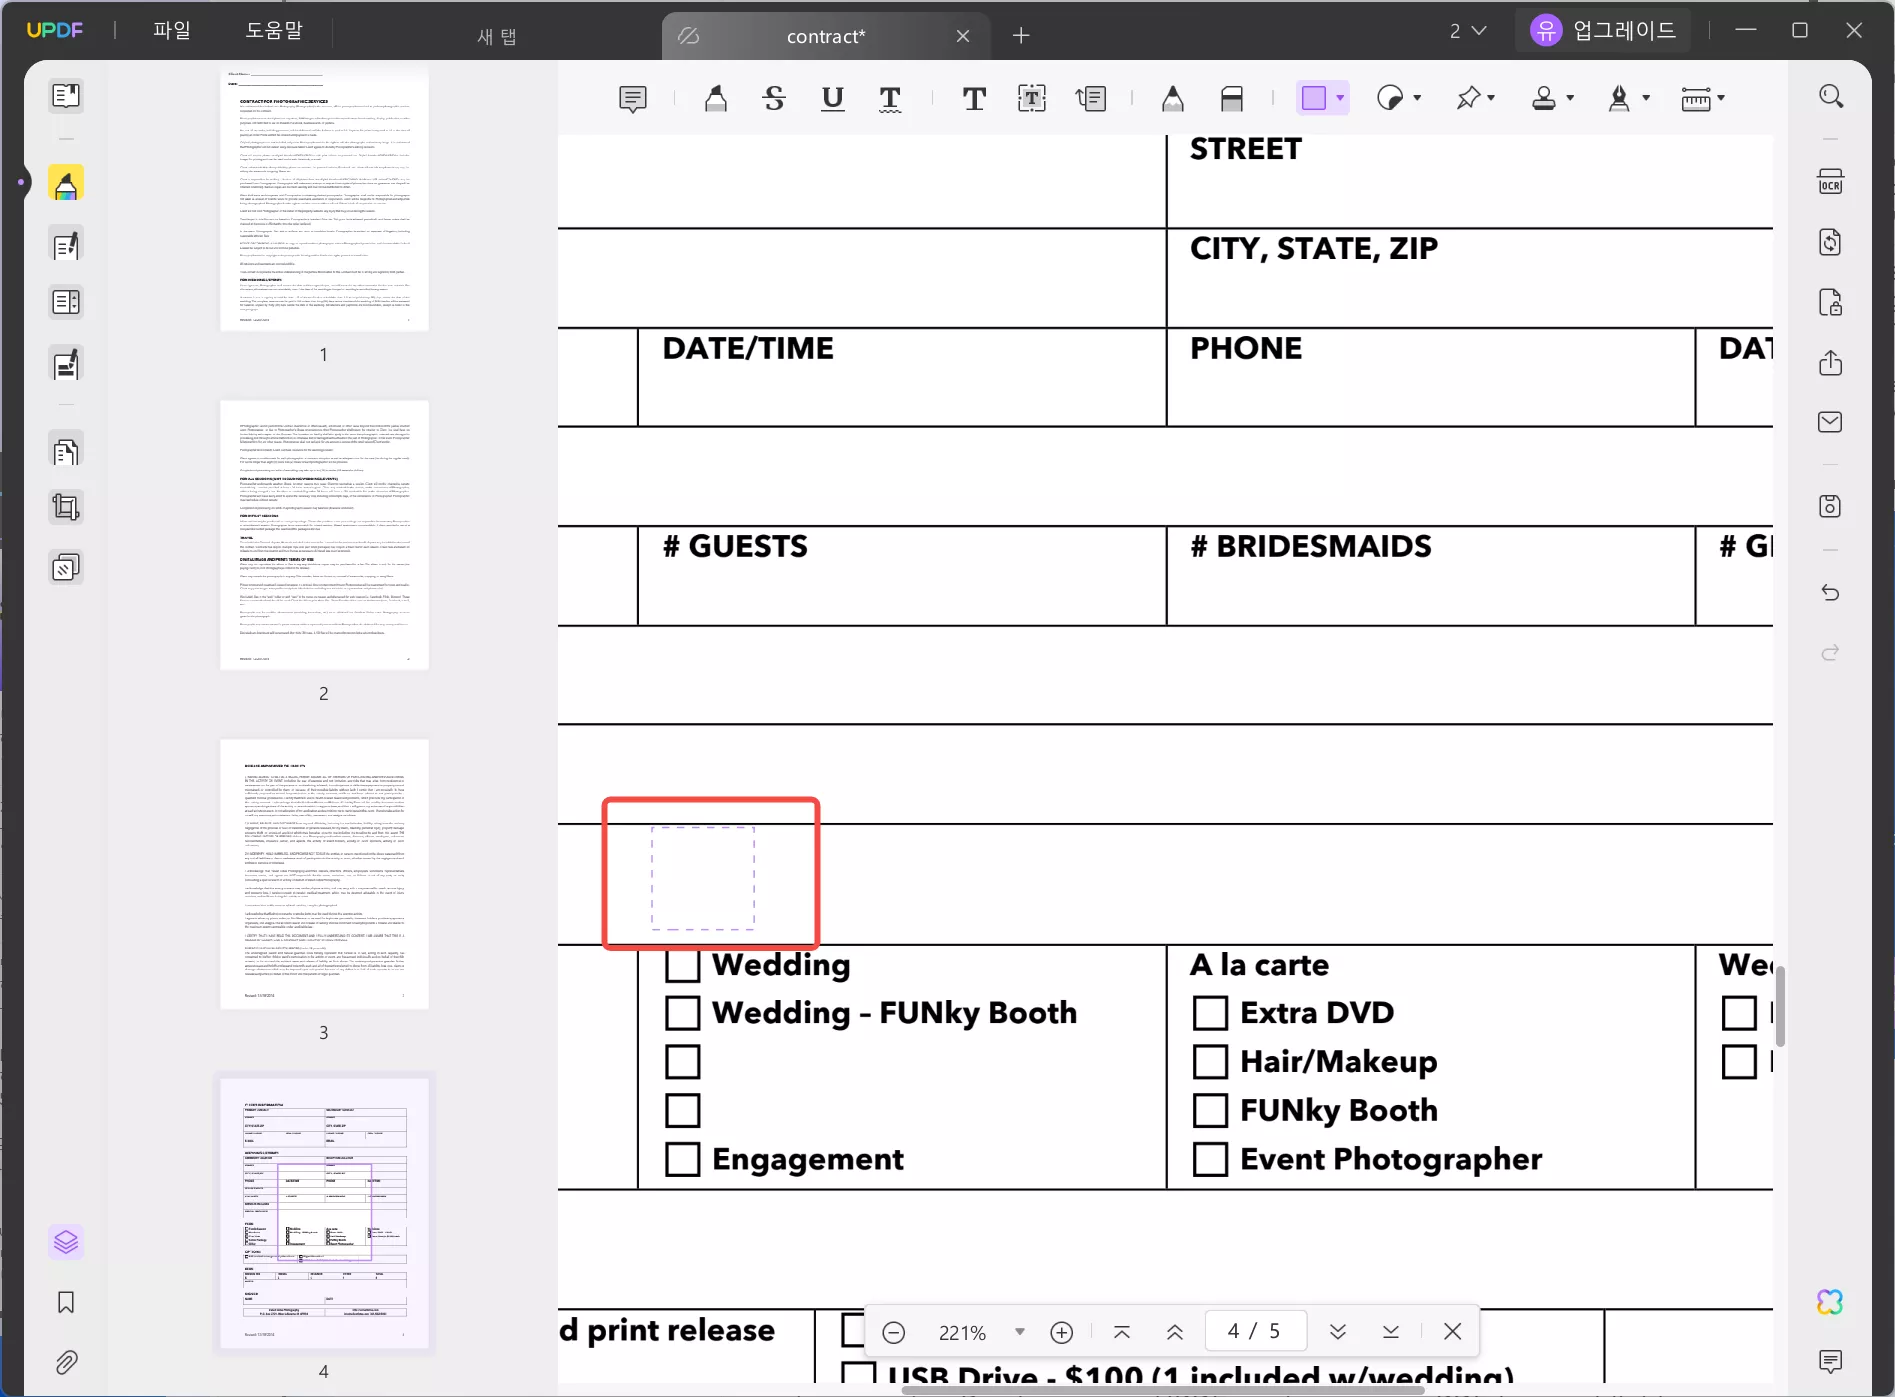Go to the next page
Screen dimensions: 1895x1397
(x=1338, y=1332)
